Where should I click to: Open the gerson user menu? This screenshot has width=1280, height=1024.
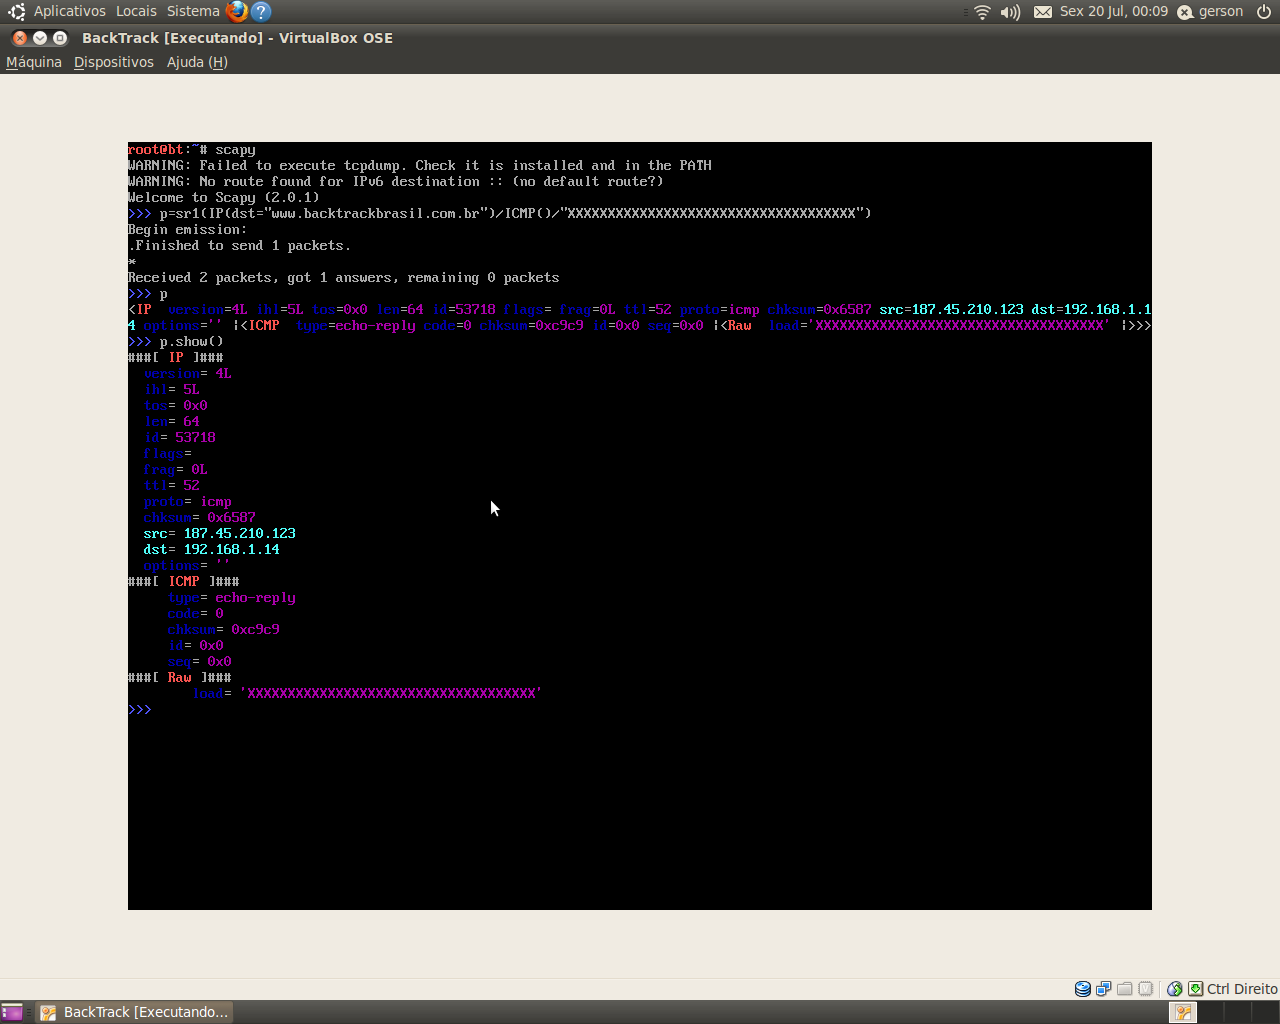[x=1210, y=12]
